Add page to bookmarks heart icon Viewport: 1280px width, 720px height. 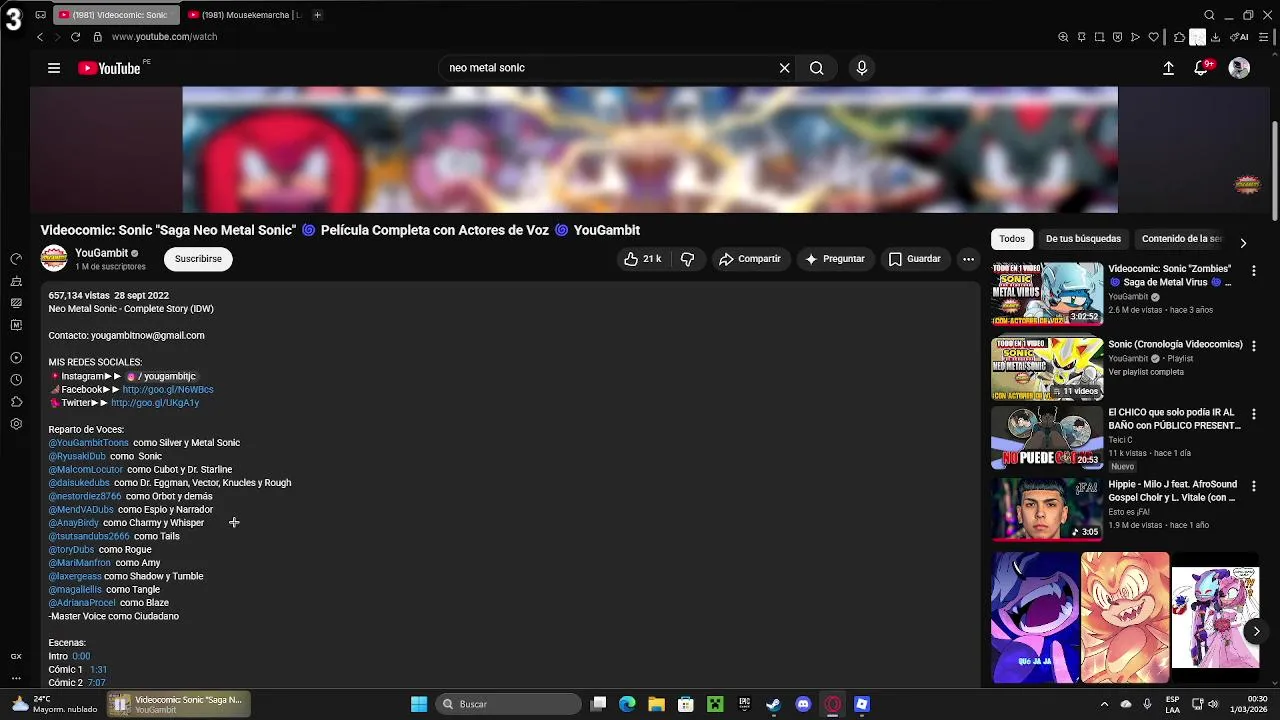tap(1153, 37)
